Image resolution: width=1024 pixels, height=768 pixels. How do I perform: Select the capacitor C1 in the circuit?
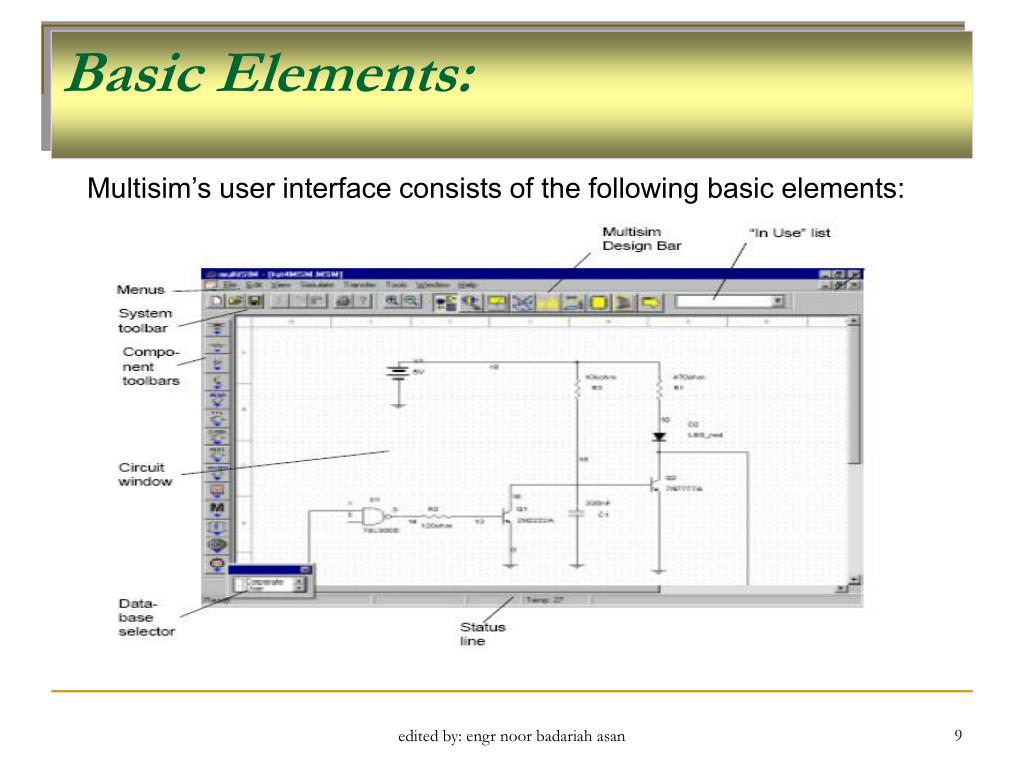tap(576, 514)
